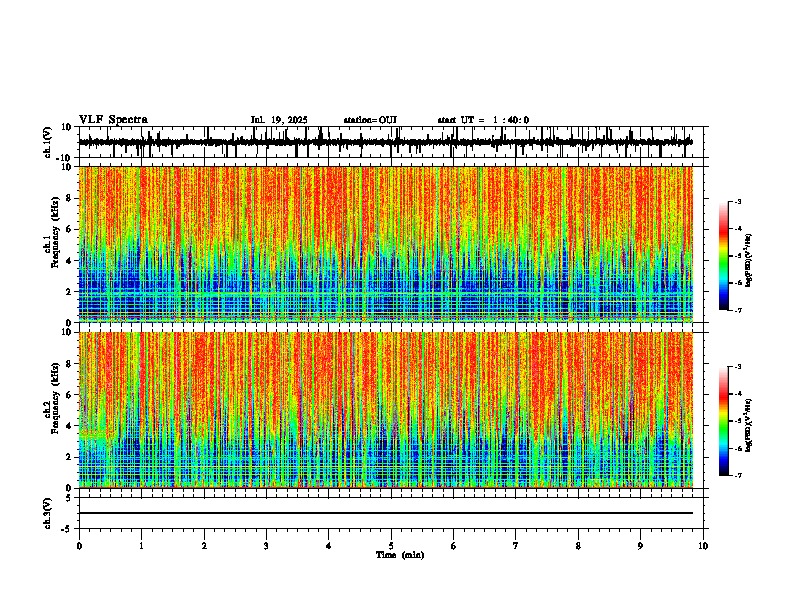Screen dimensions: 792x612
Task: Click time axis tick label '10'
Action: point(703,546)
